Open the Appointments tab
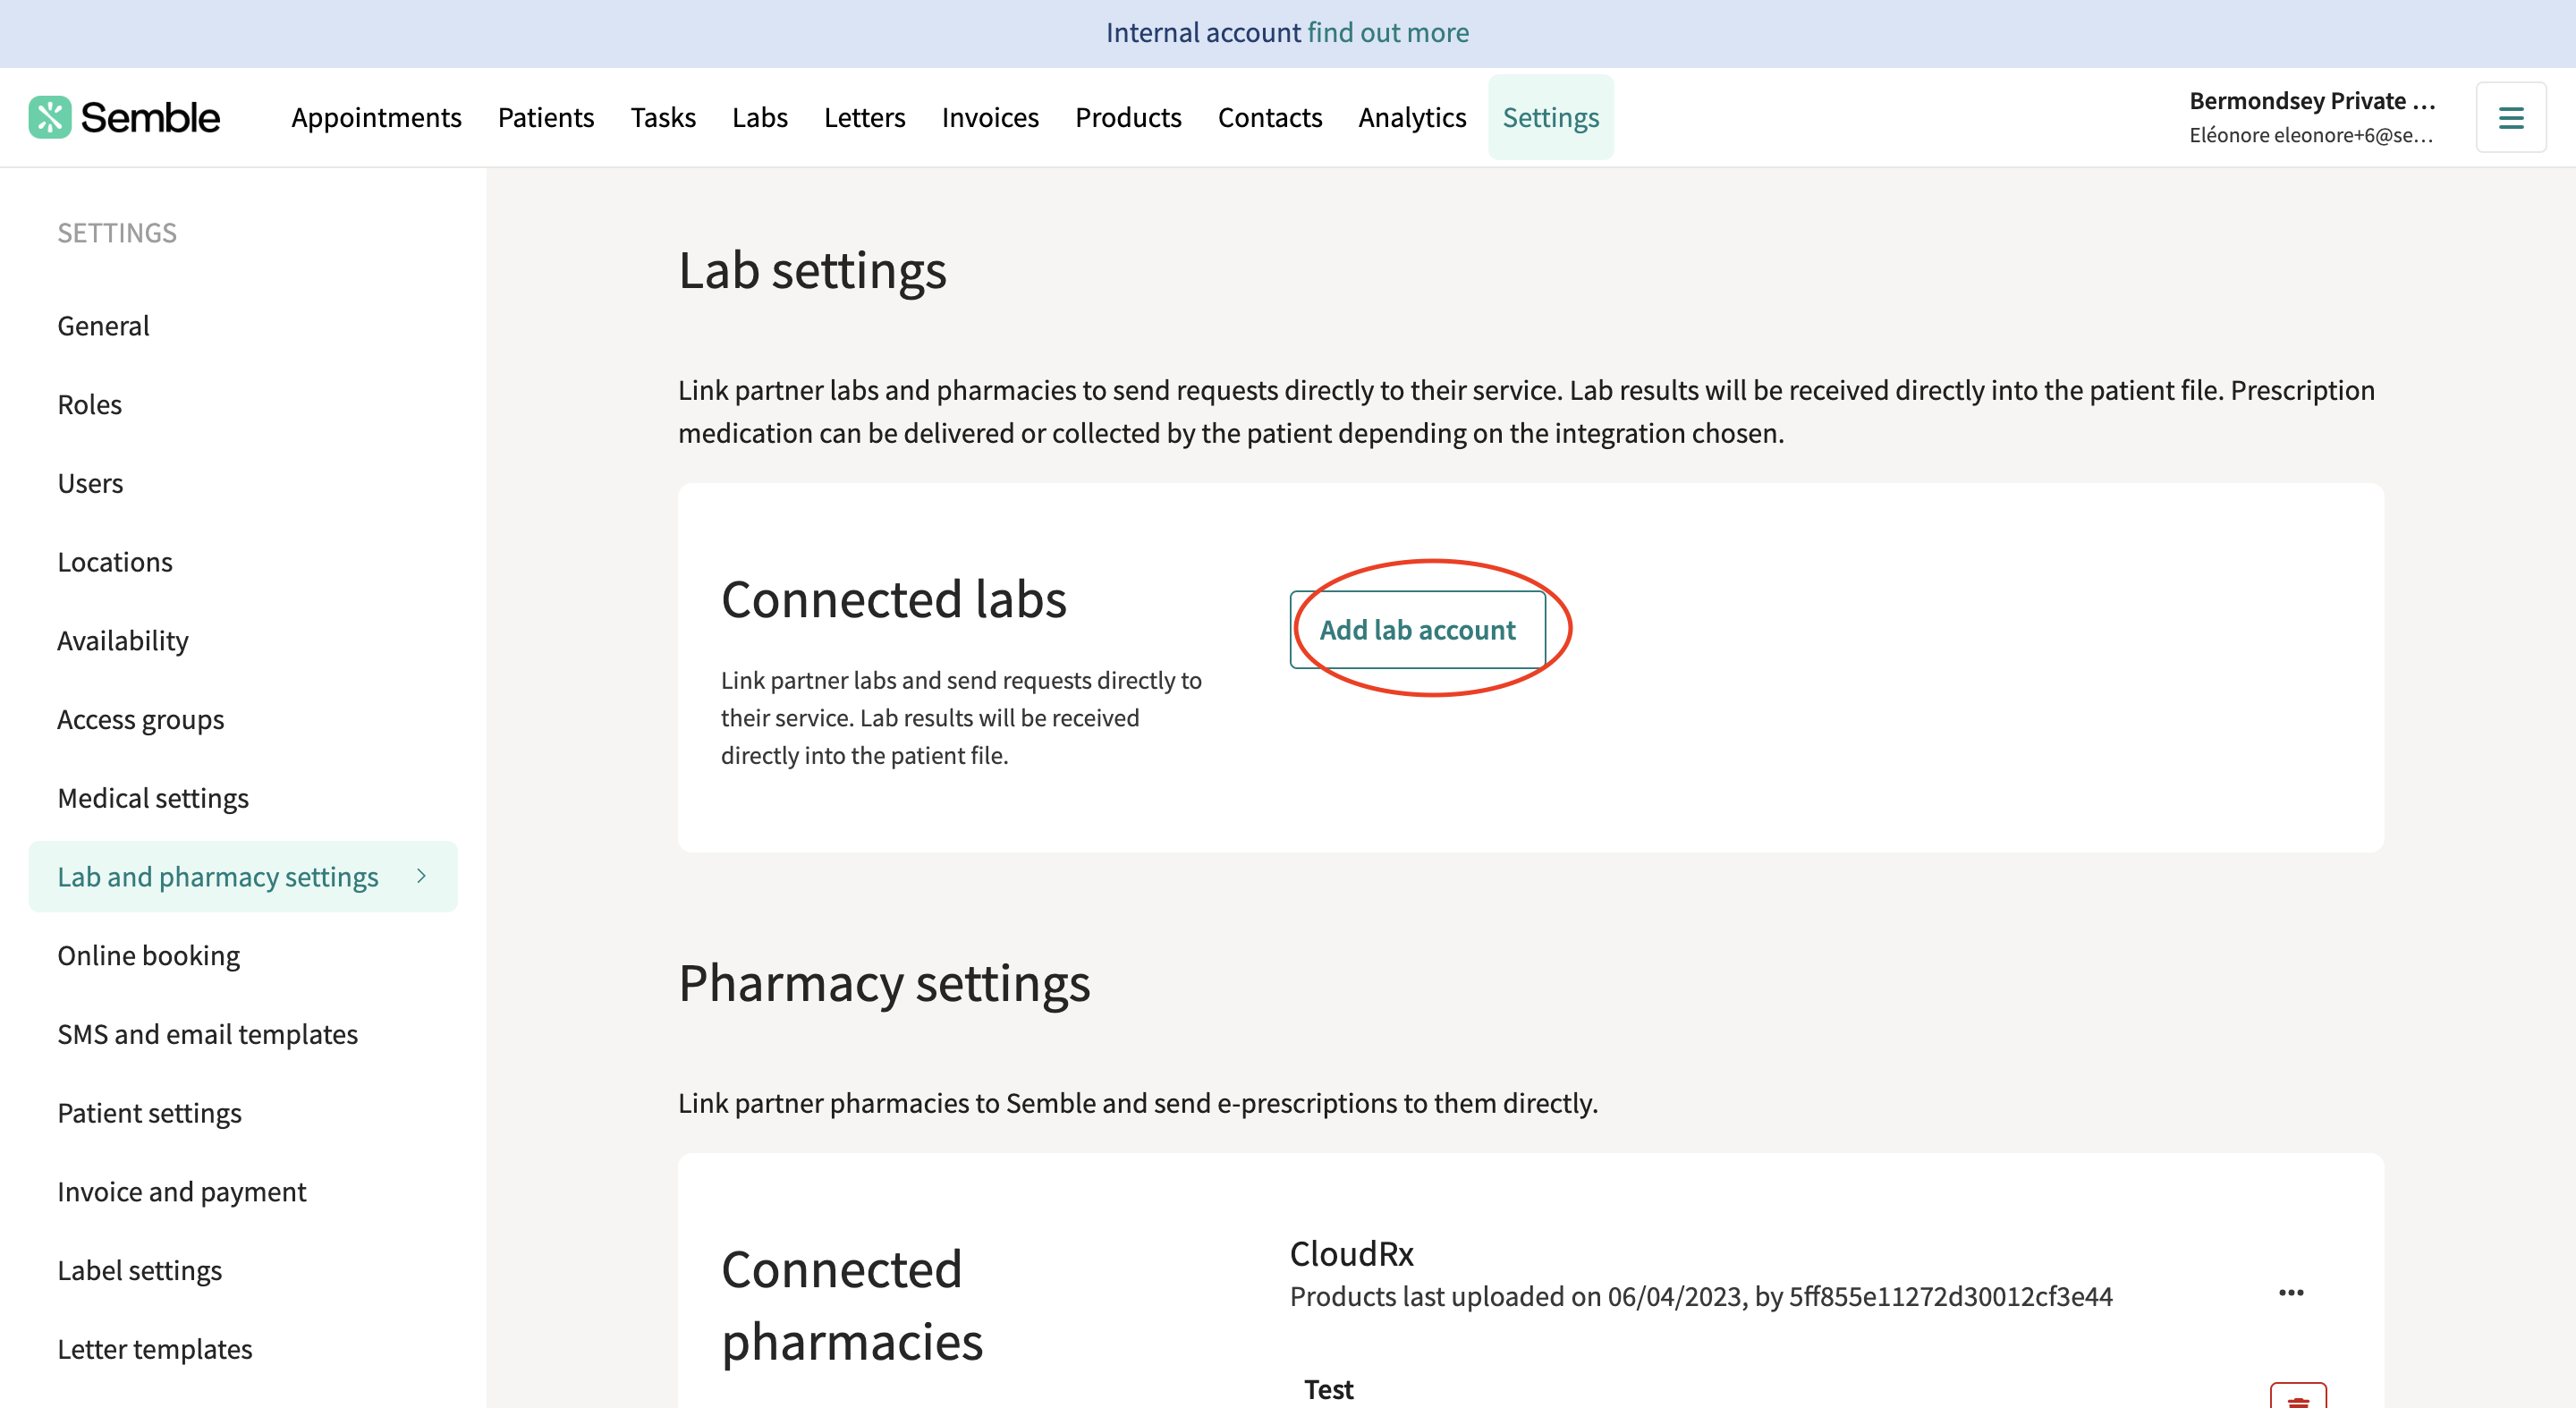Image resolution: width=2576 pixels, height=1408 pixels. (x=376, y=117)
